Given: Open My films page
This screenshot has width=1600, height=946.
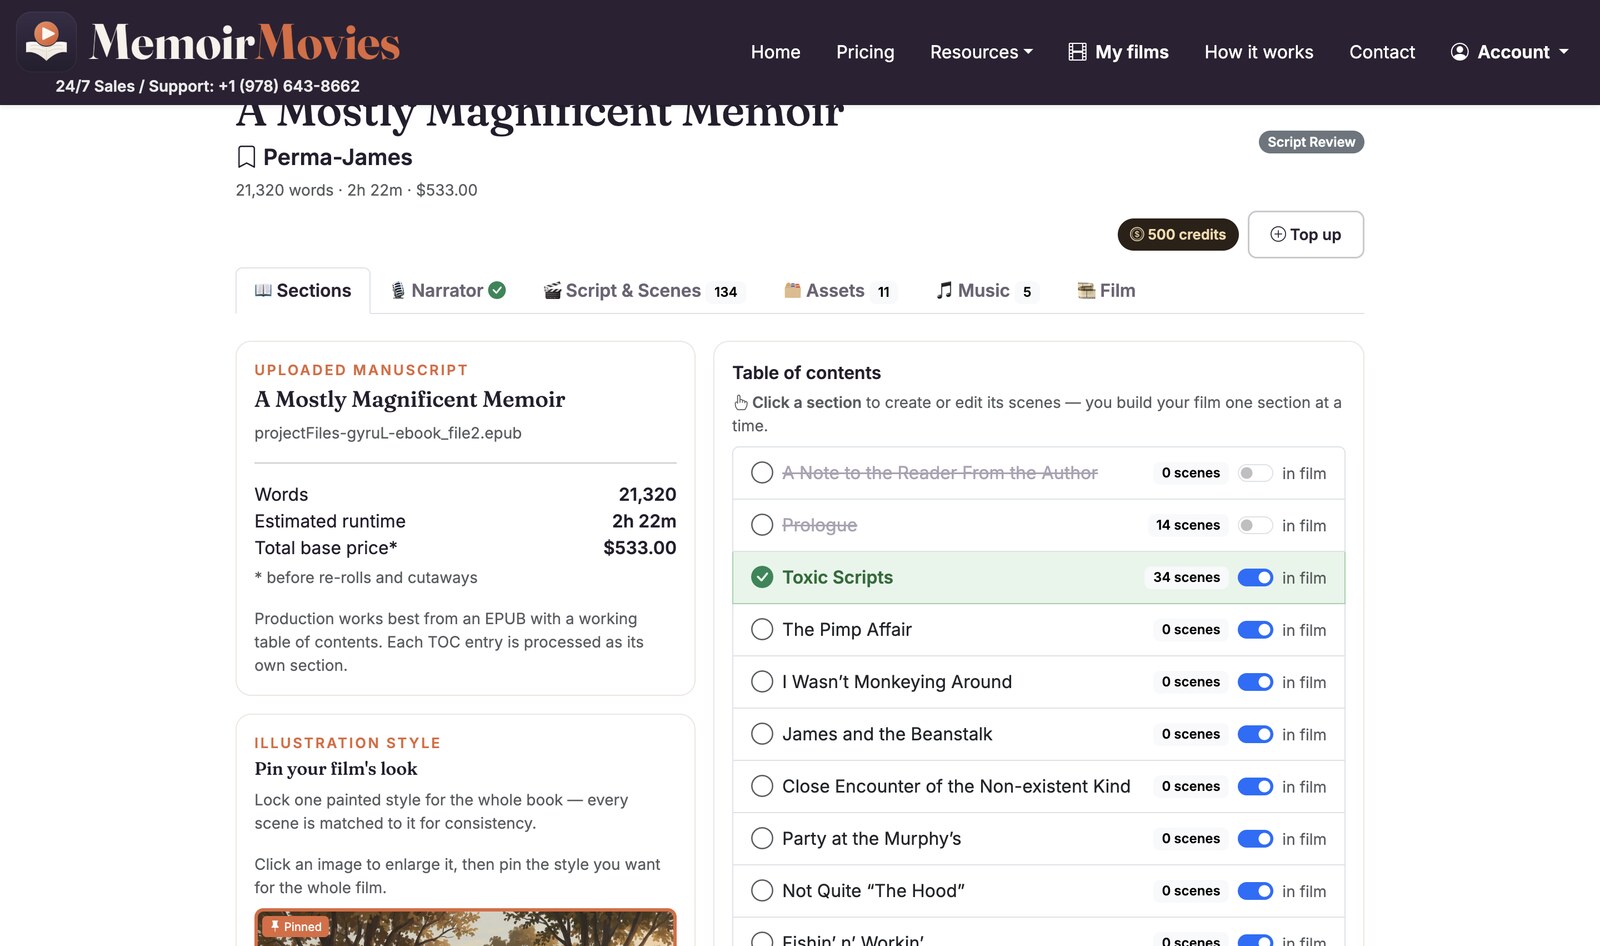Looking at the screenshot, I should [1119, 52].
